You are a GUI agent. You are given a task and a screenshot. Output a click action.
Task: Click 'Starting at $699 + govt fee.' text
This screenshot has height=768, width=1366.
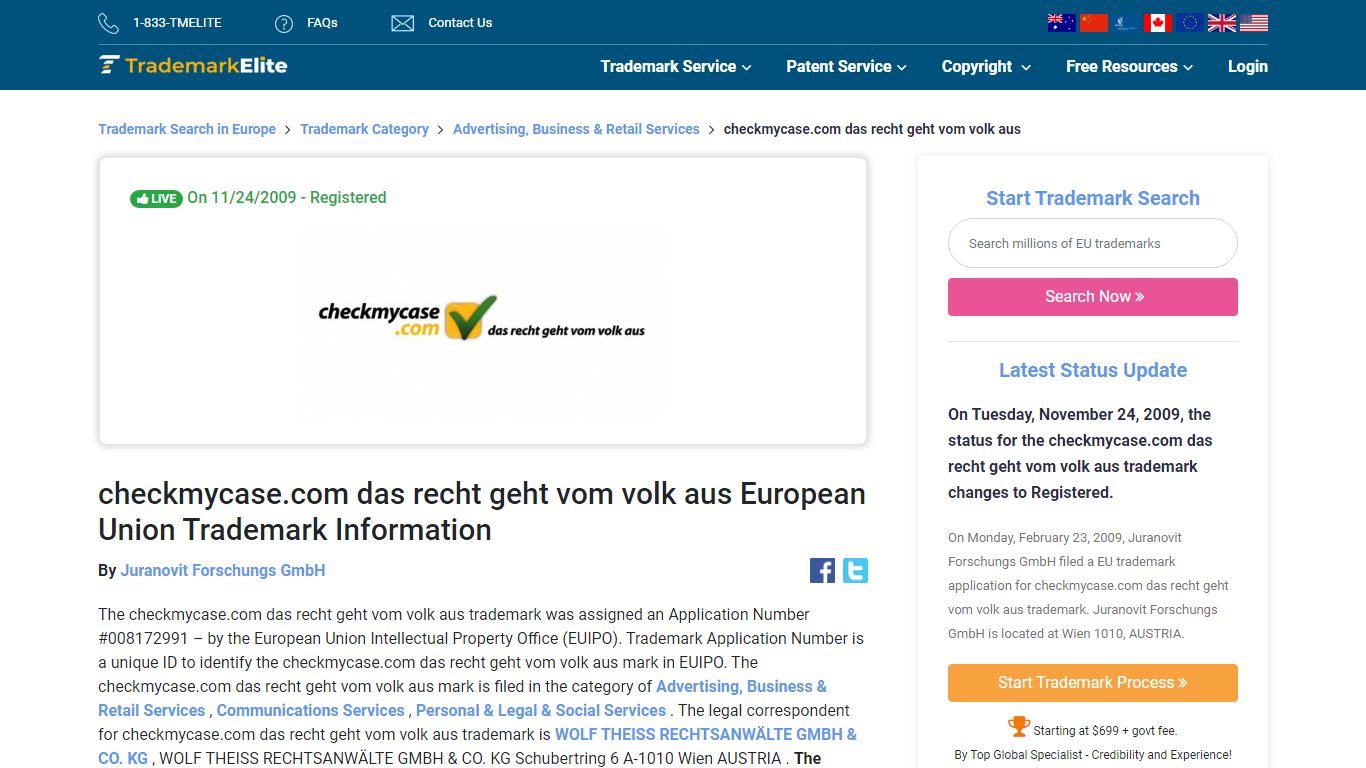point(1105,731)
